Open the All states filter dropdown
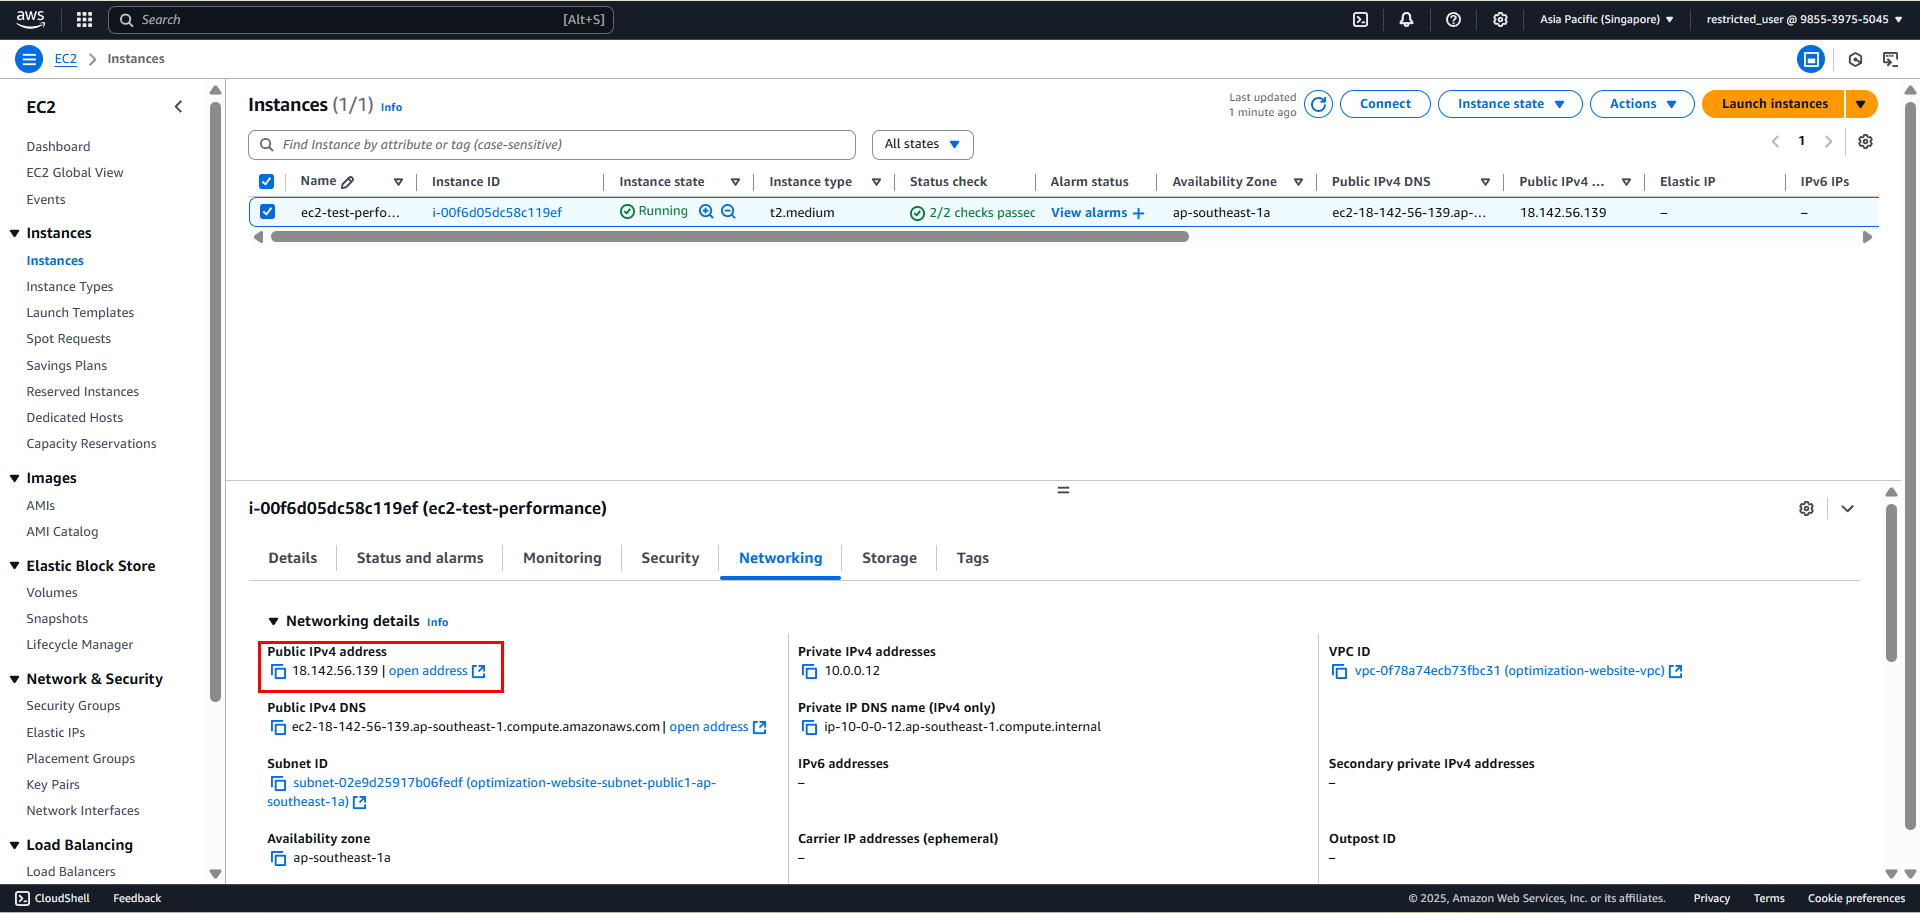The height and width of the screenshot is (913, 1920). click(x=922, y=144)
